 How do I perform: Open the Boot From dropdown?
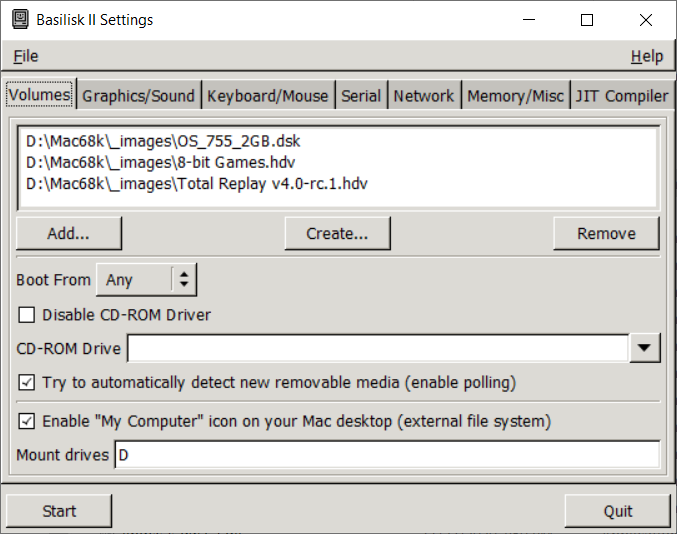pos(146,280)
